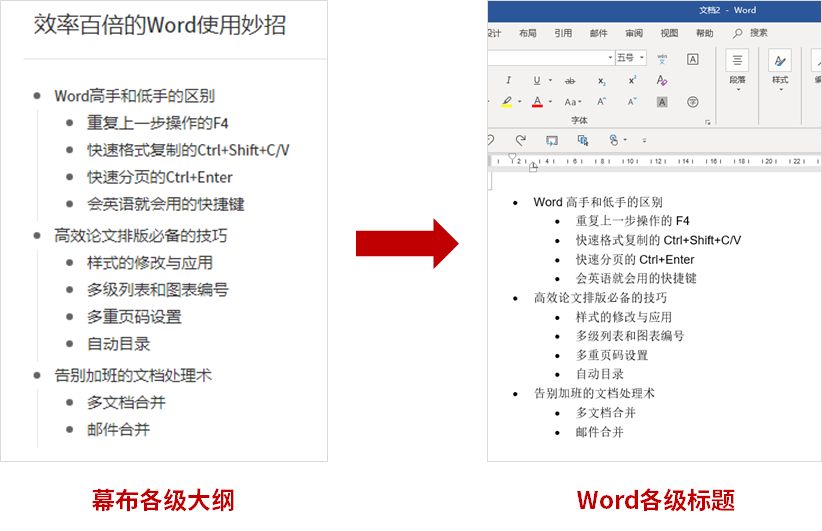Select Mubu item 多文档合并
The width and height of the screenshot is (822, 531).
click(x=126, y=403)
